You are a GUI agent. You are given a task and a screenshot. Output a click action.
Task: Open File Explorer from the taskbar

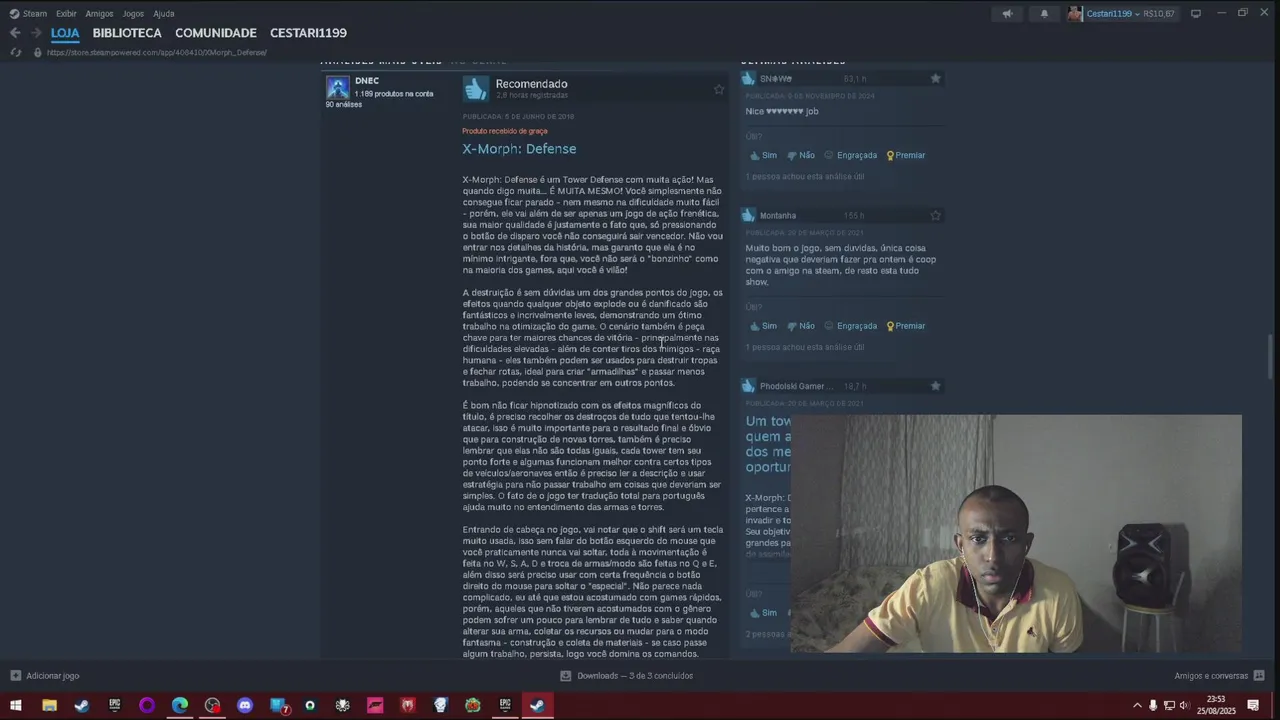[x=49, y=705]
